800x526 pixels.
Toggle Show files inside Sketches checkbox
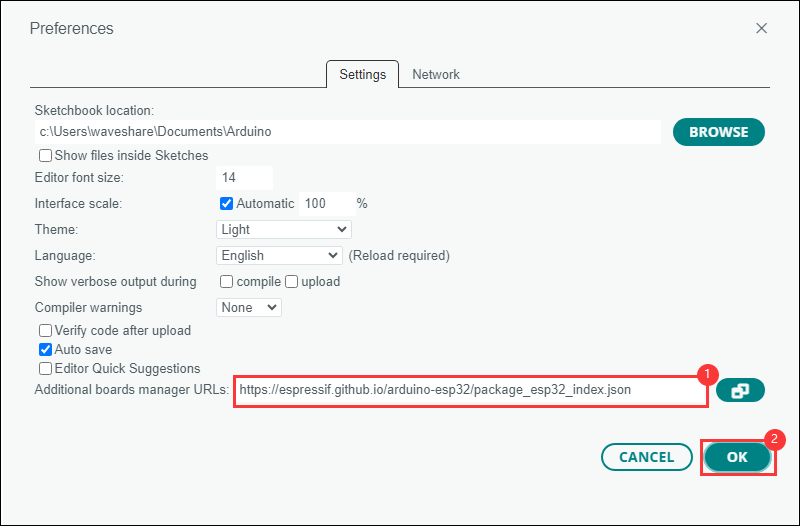coord(45,155)
